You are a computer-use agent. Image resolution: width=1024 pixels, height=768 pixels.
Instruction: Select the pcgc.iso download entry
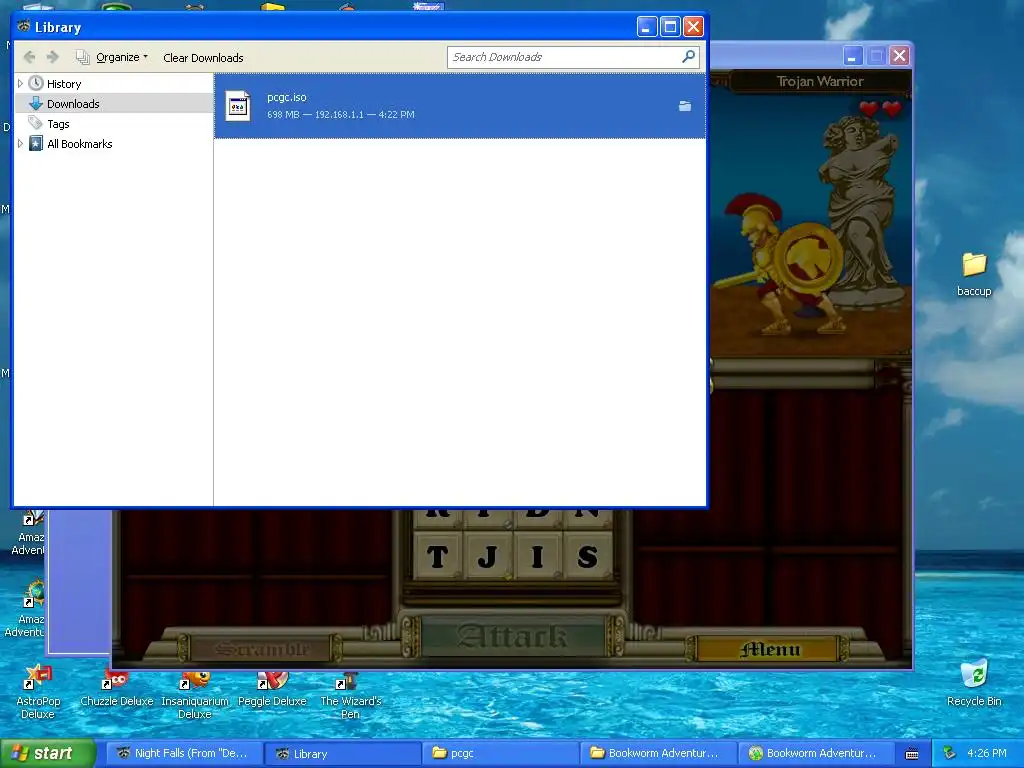[460, 106]
